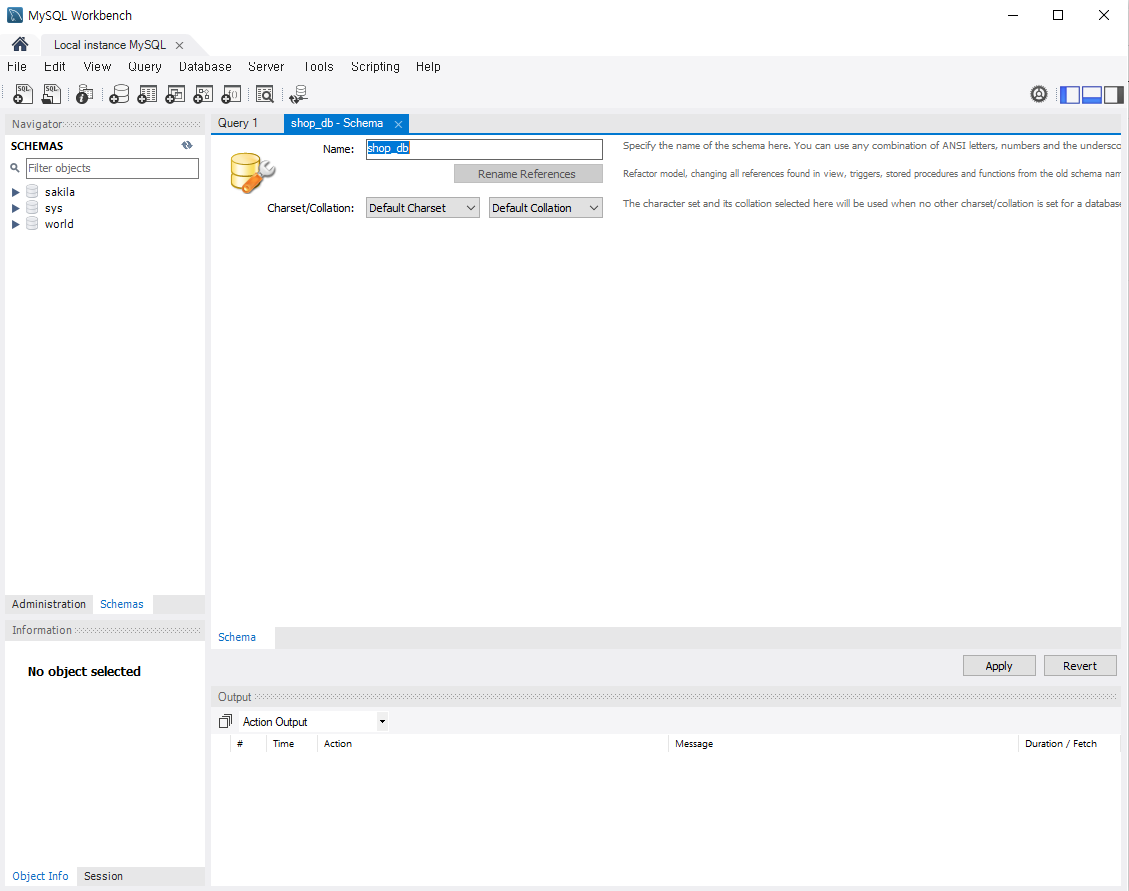This screenshot has height=891, width=1129.
Task: Open the Server menu
Action: click(x=266, y=66)
